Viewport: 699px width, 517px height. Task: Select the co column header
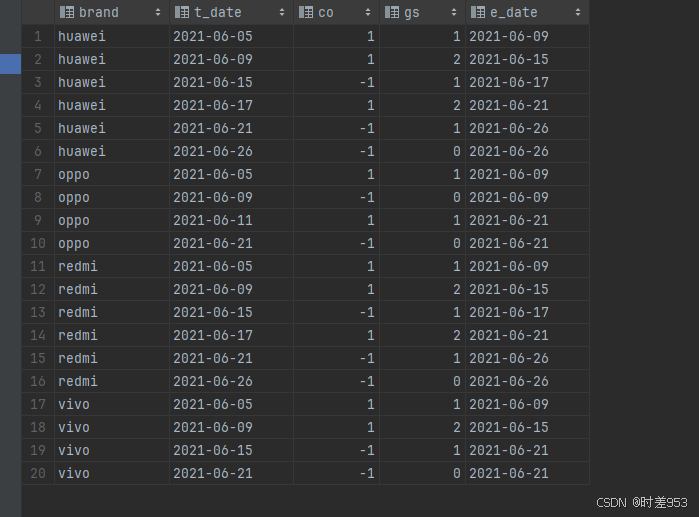[337, 12]
